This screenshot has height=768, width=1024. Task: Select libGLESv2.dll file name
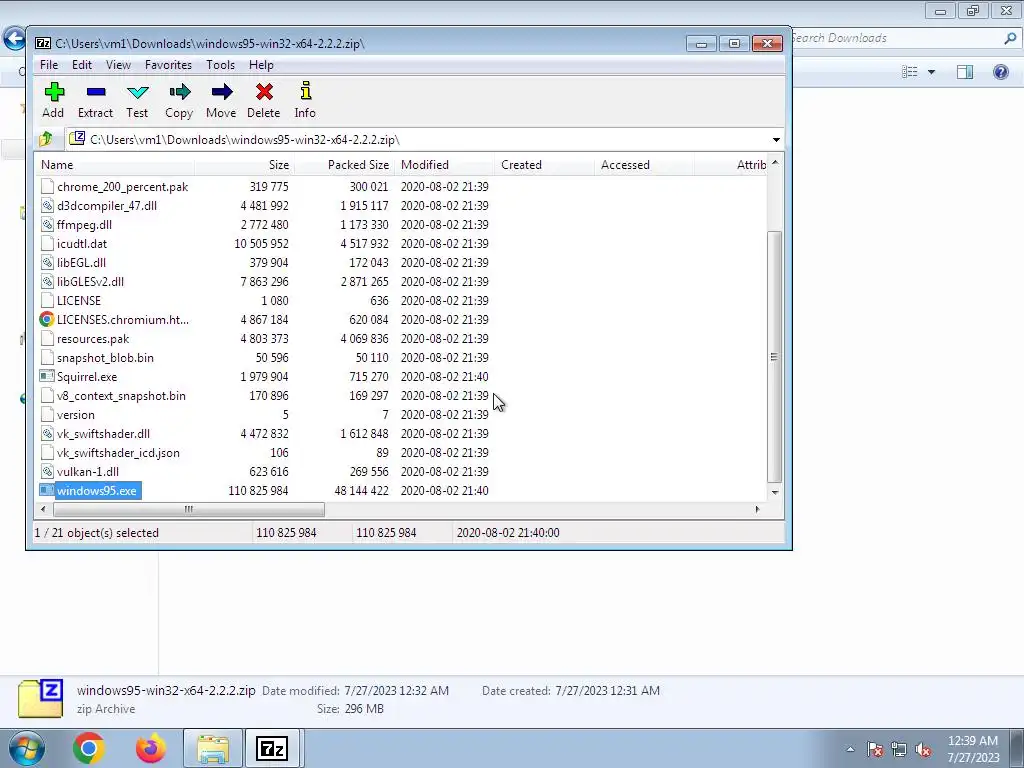90,281
